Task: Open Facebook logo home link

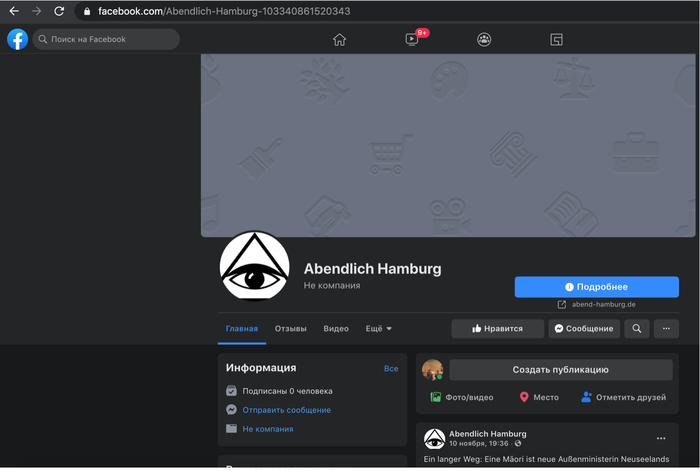Action: (x=17, y=39)
